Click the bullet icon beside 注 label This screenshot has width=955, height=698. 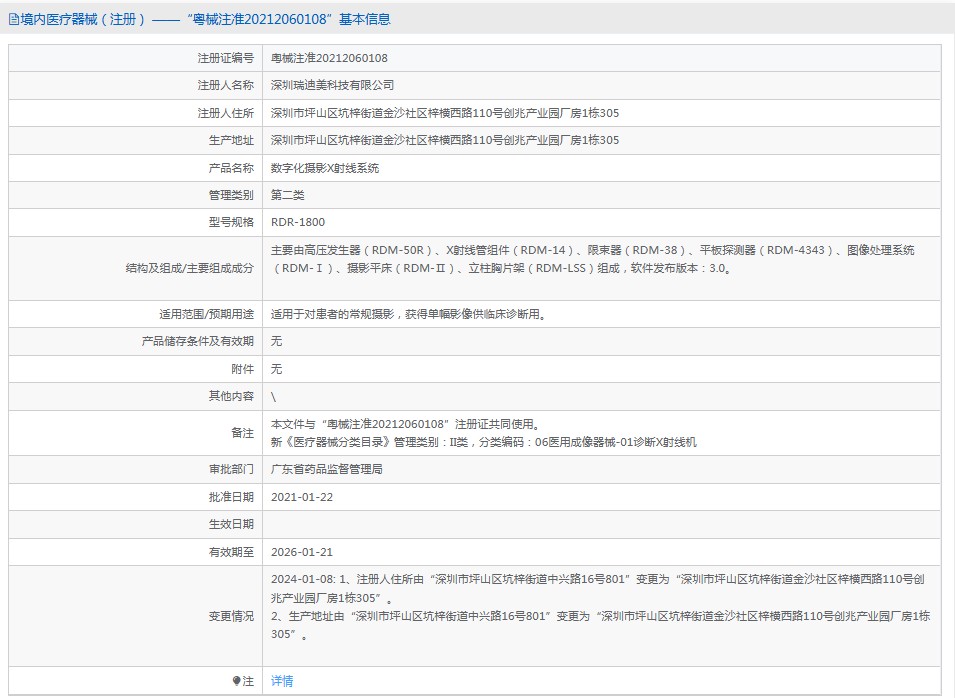coord(237,681)
